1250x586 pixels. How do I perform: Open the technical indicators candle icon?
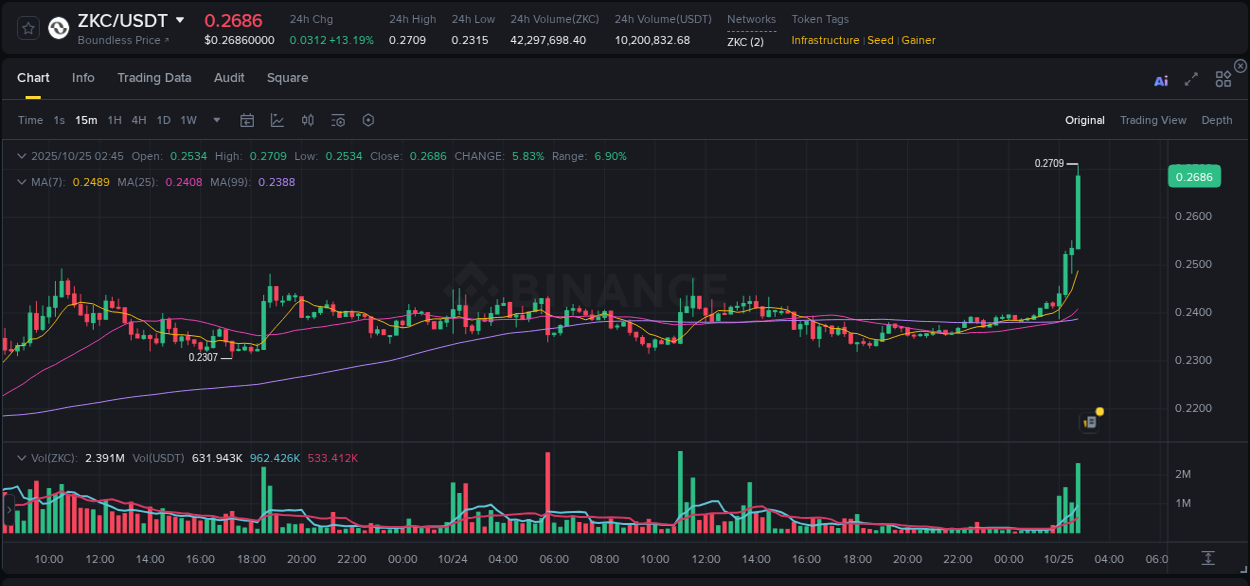click(307, 120)
